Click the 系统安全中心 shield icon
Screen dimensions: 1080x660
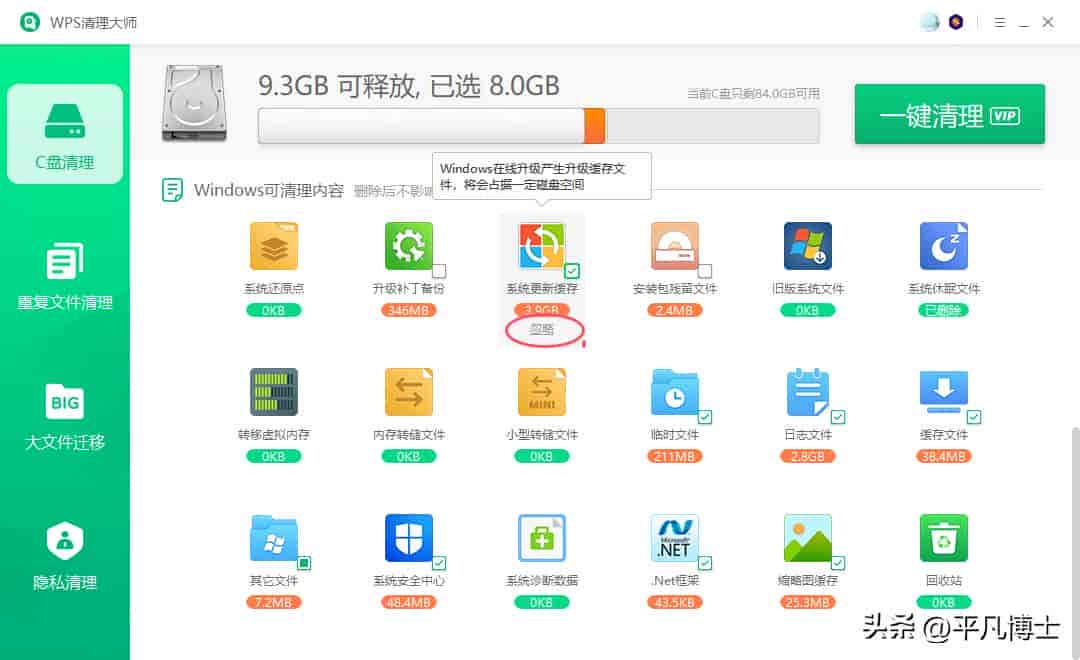[408, 538]
